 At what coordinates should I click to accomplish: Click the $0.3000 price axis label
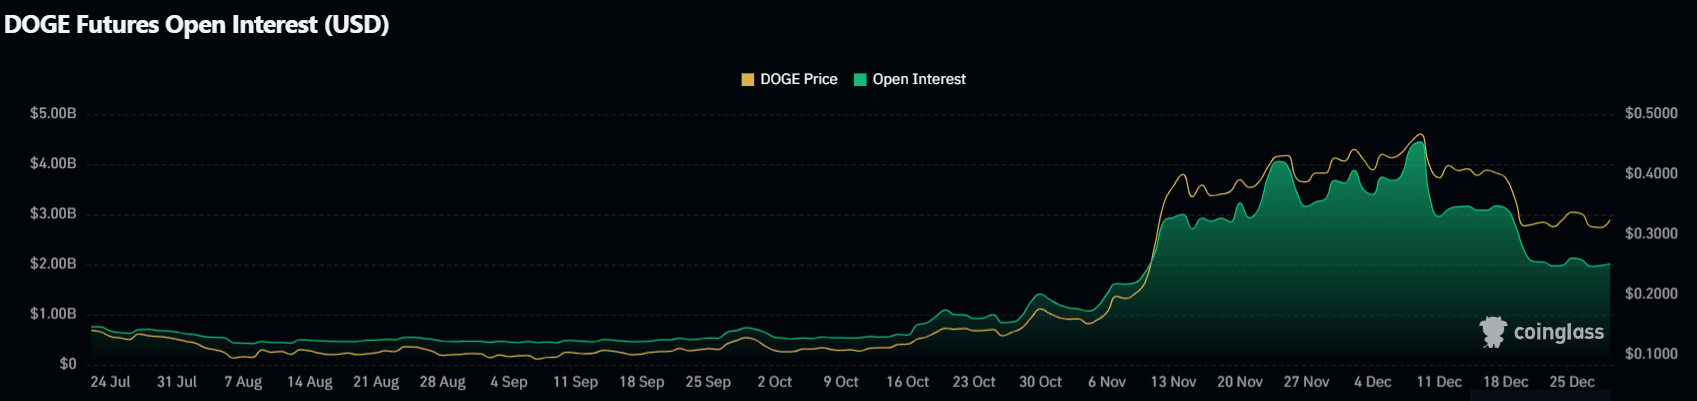[x=1651, y=234]
